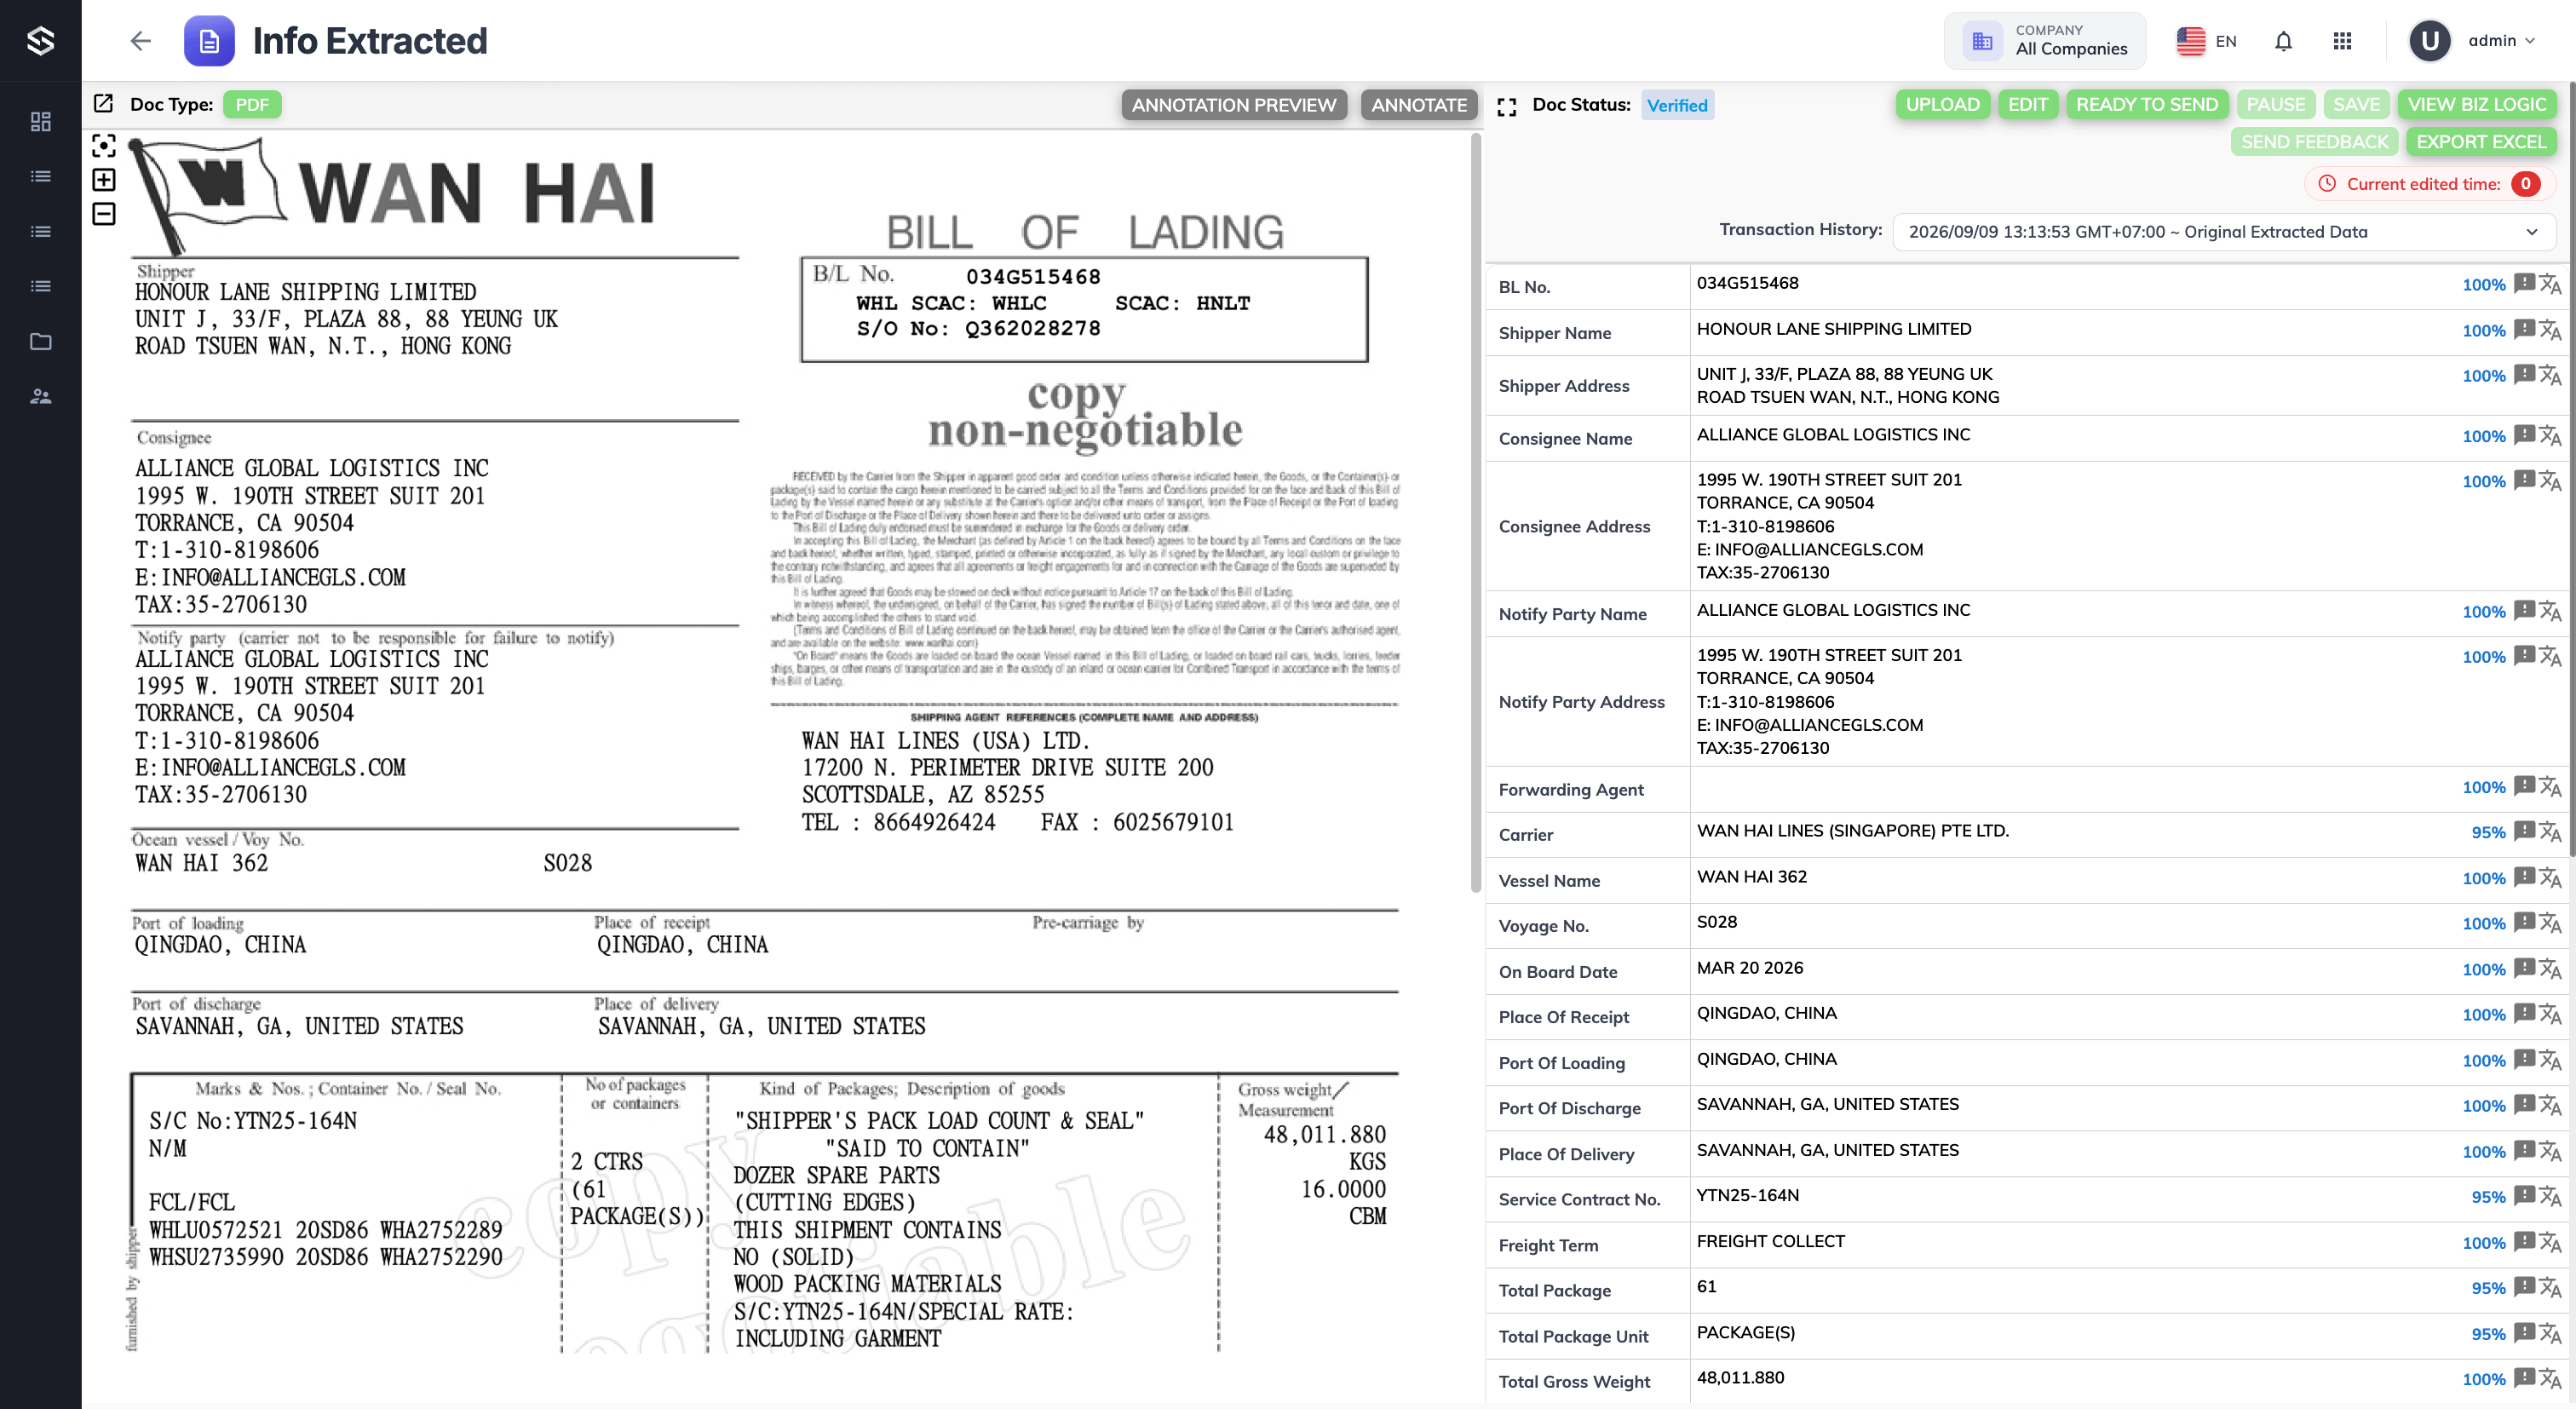Screen dimensions: 2576x1409
Task: Click the current edited time counter
Action: point(2524,184)
